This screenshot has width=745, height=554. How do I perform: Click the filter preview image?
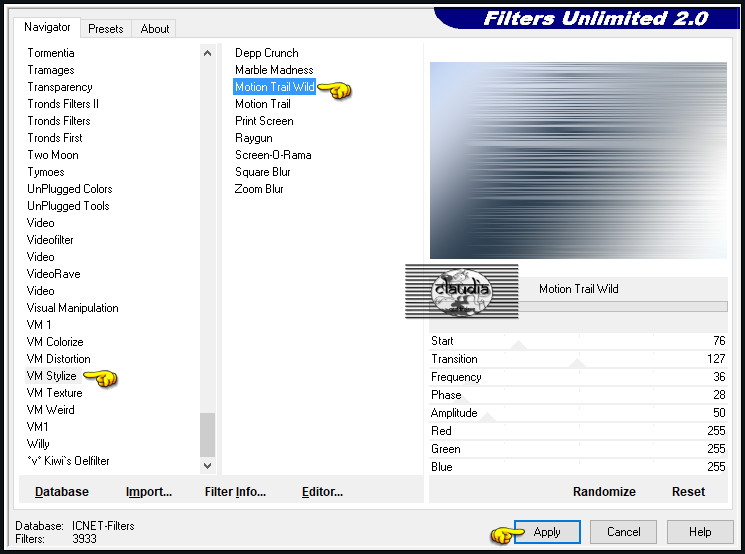[x=578, y=160]
